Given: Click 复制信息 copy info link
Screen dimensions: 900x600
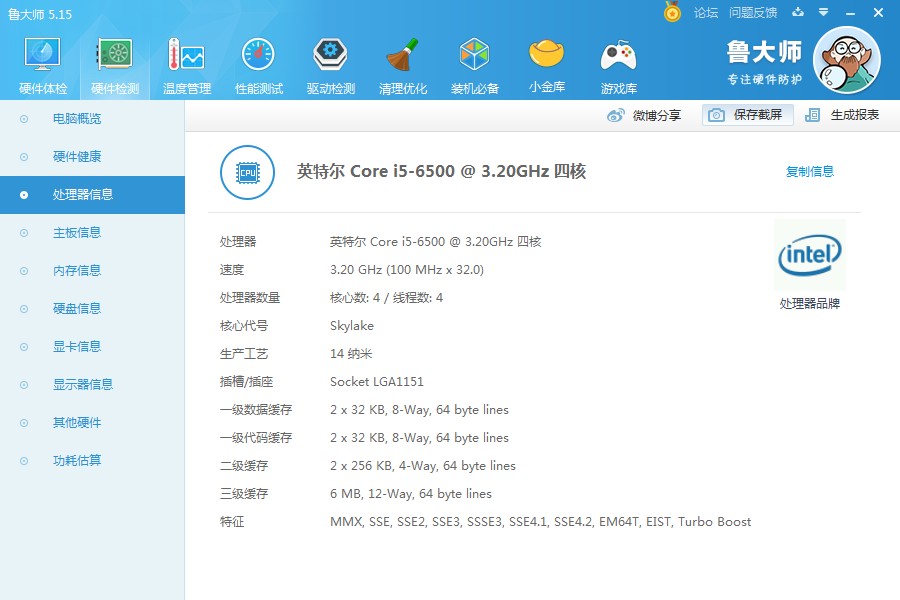Looking at the screenshot, I should pos(809,171).
